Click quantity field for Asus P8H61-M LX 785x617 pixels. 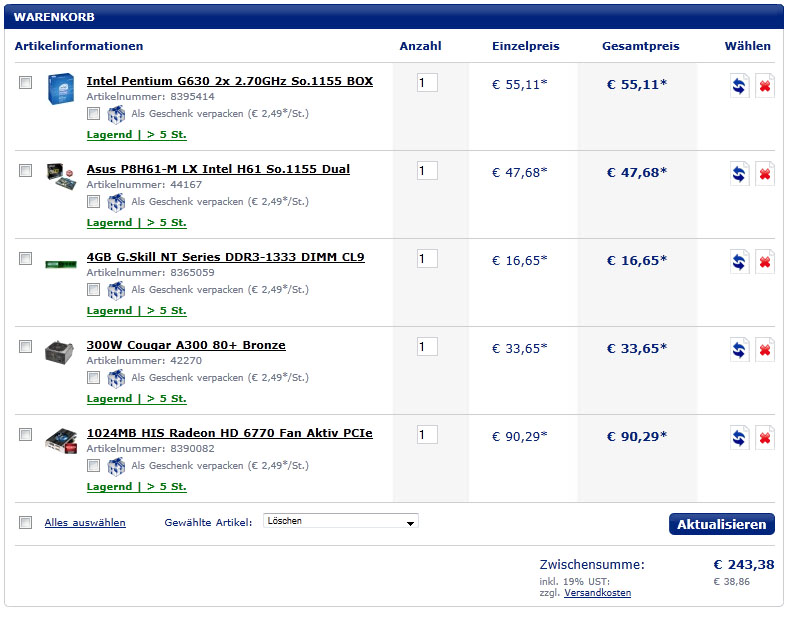click(427, 171)
